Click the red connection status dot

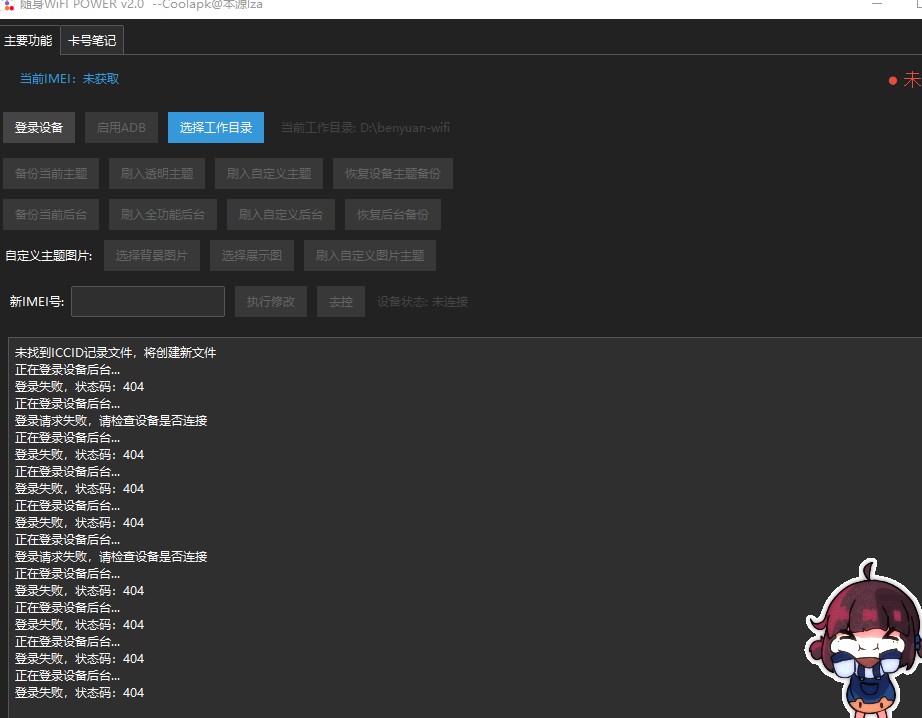[893, 81]
